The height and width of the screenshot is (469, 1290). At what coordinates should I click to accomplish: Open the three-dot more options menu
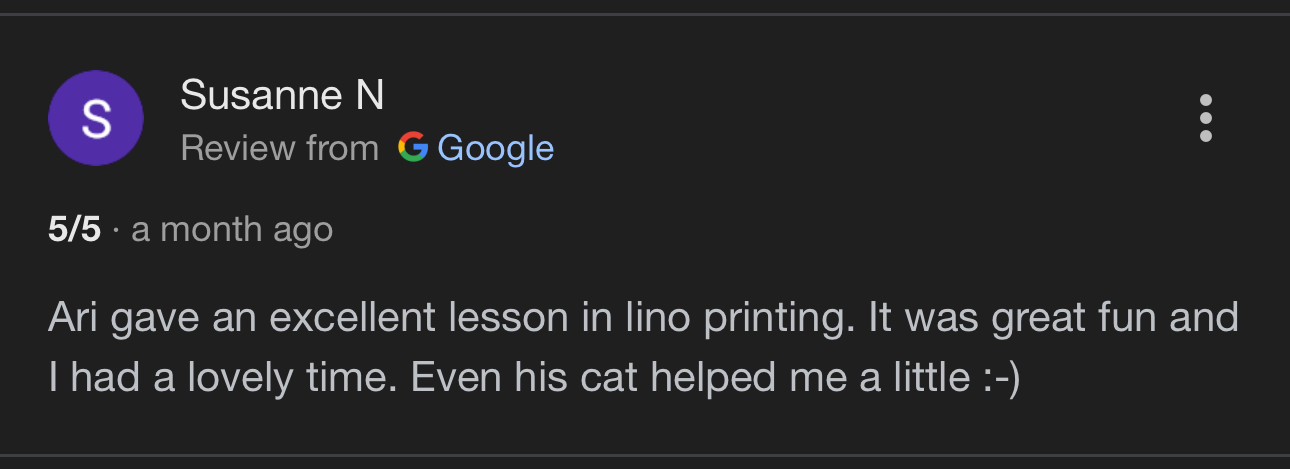point(1205,119)
